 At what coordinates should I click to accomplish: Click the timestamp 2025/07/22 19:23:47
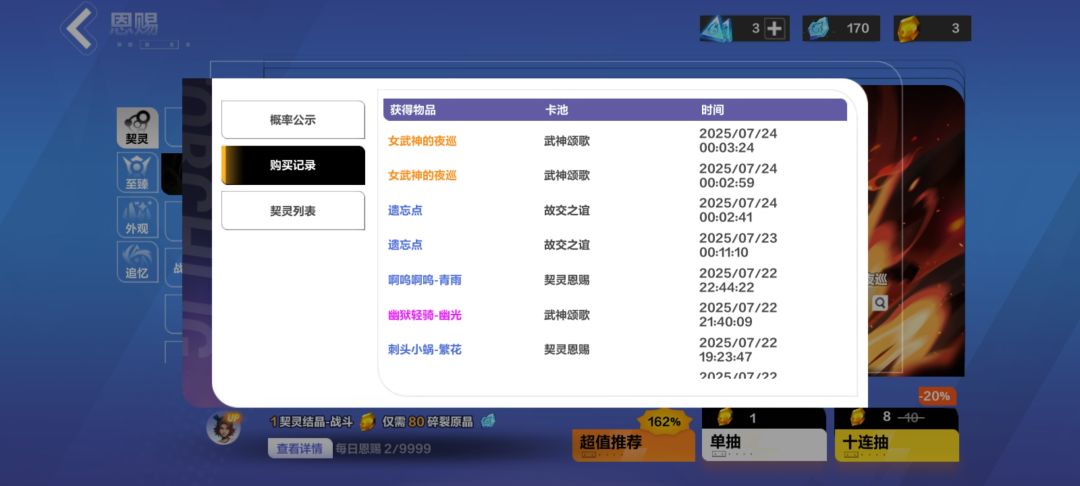coord(738,350)
